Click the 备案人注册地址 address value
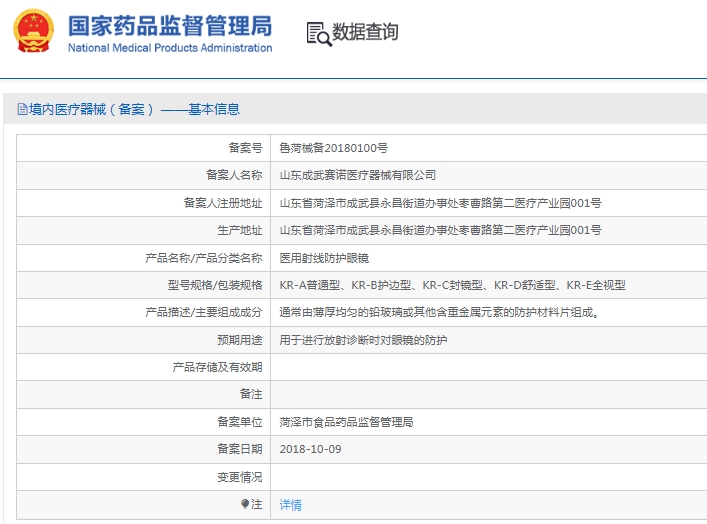This screenshot has height=524, width=707. [x=441, y=203]
